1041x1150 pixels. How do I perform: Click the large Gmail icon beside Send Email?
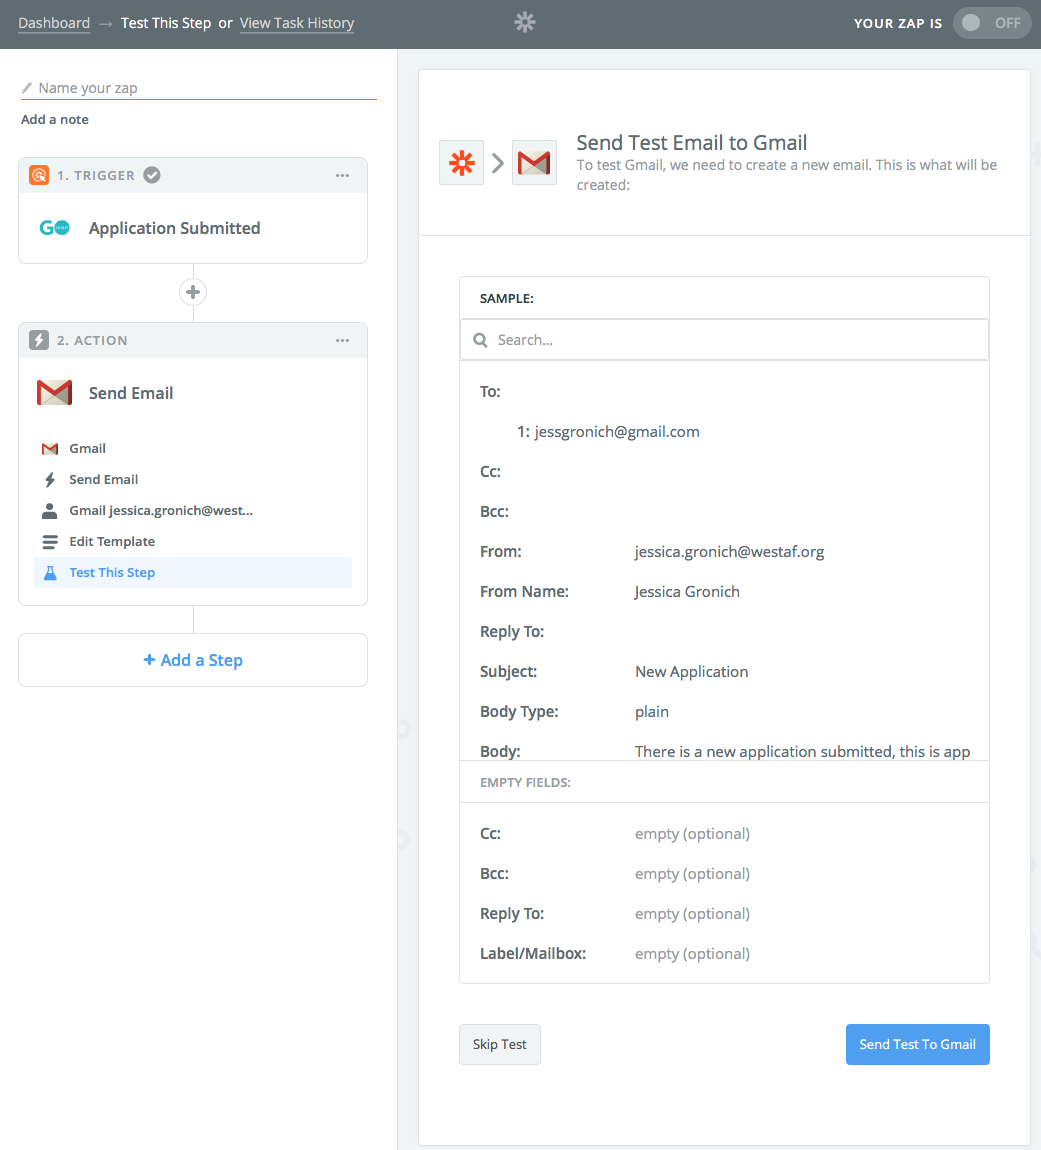pyautogui.click(x=54, y=393)
